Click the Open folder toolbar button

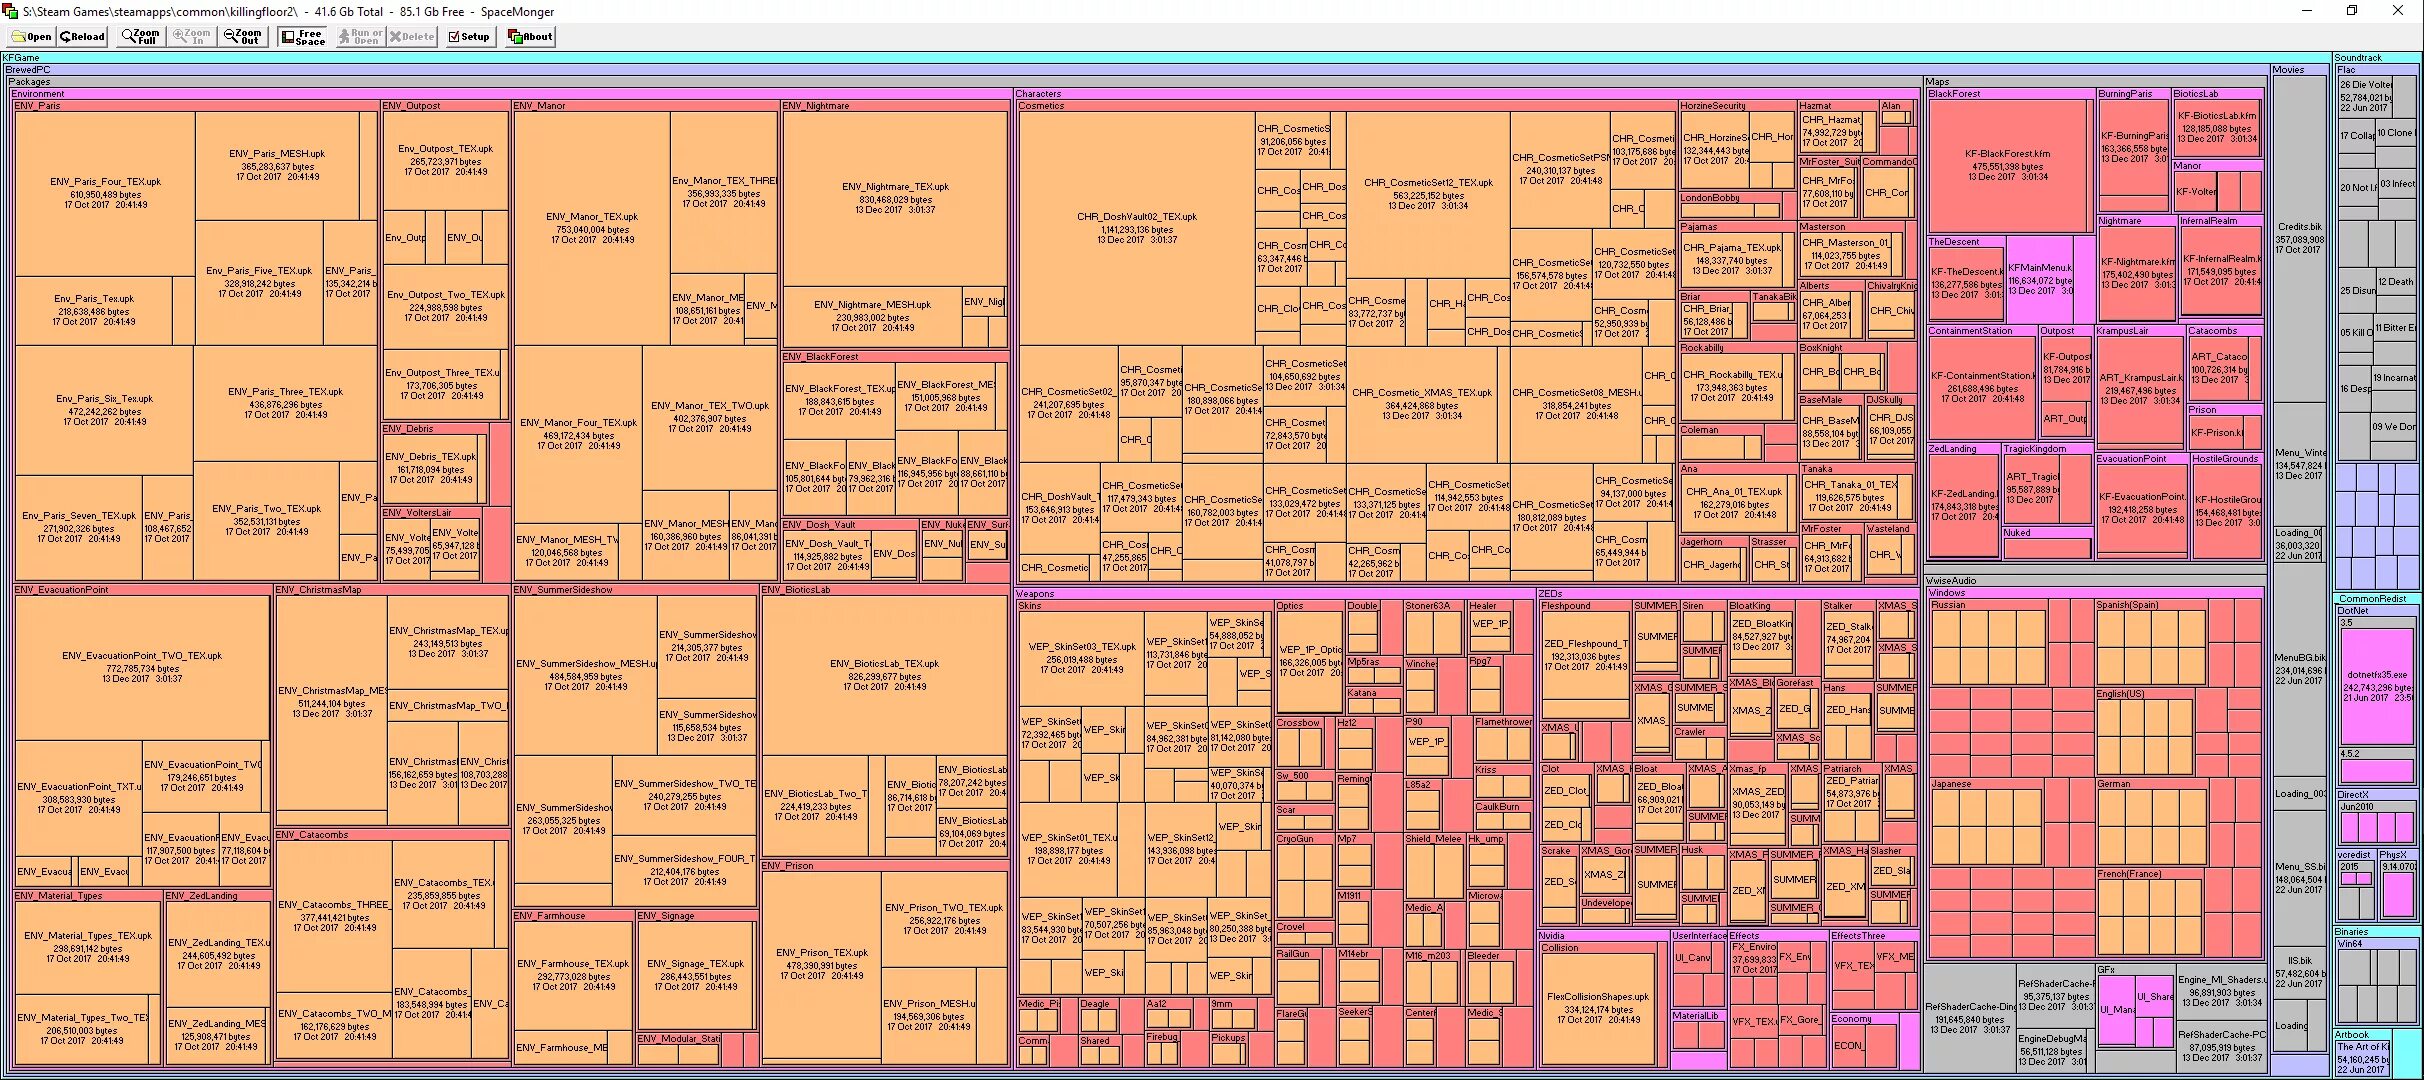[31, 37]
